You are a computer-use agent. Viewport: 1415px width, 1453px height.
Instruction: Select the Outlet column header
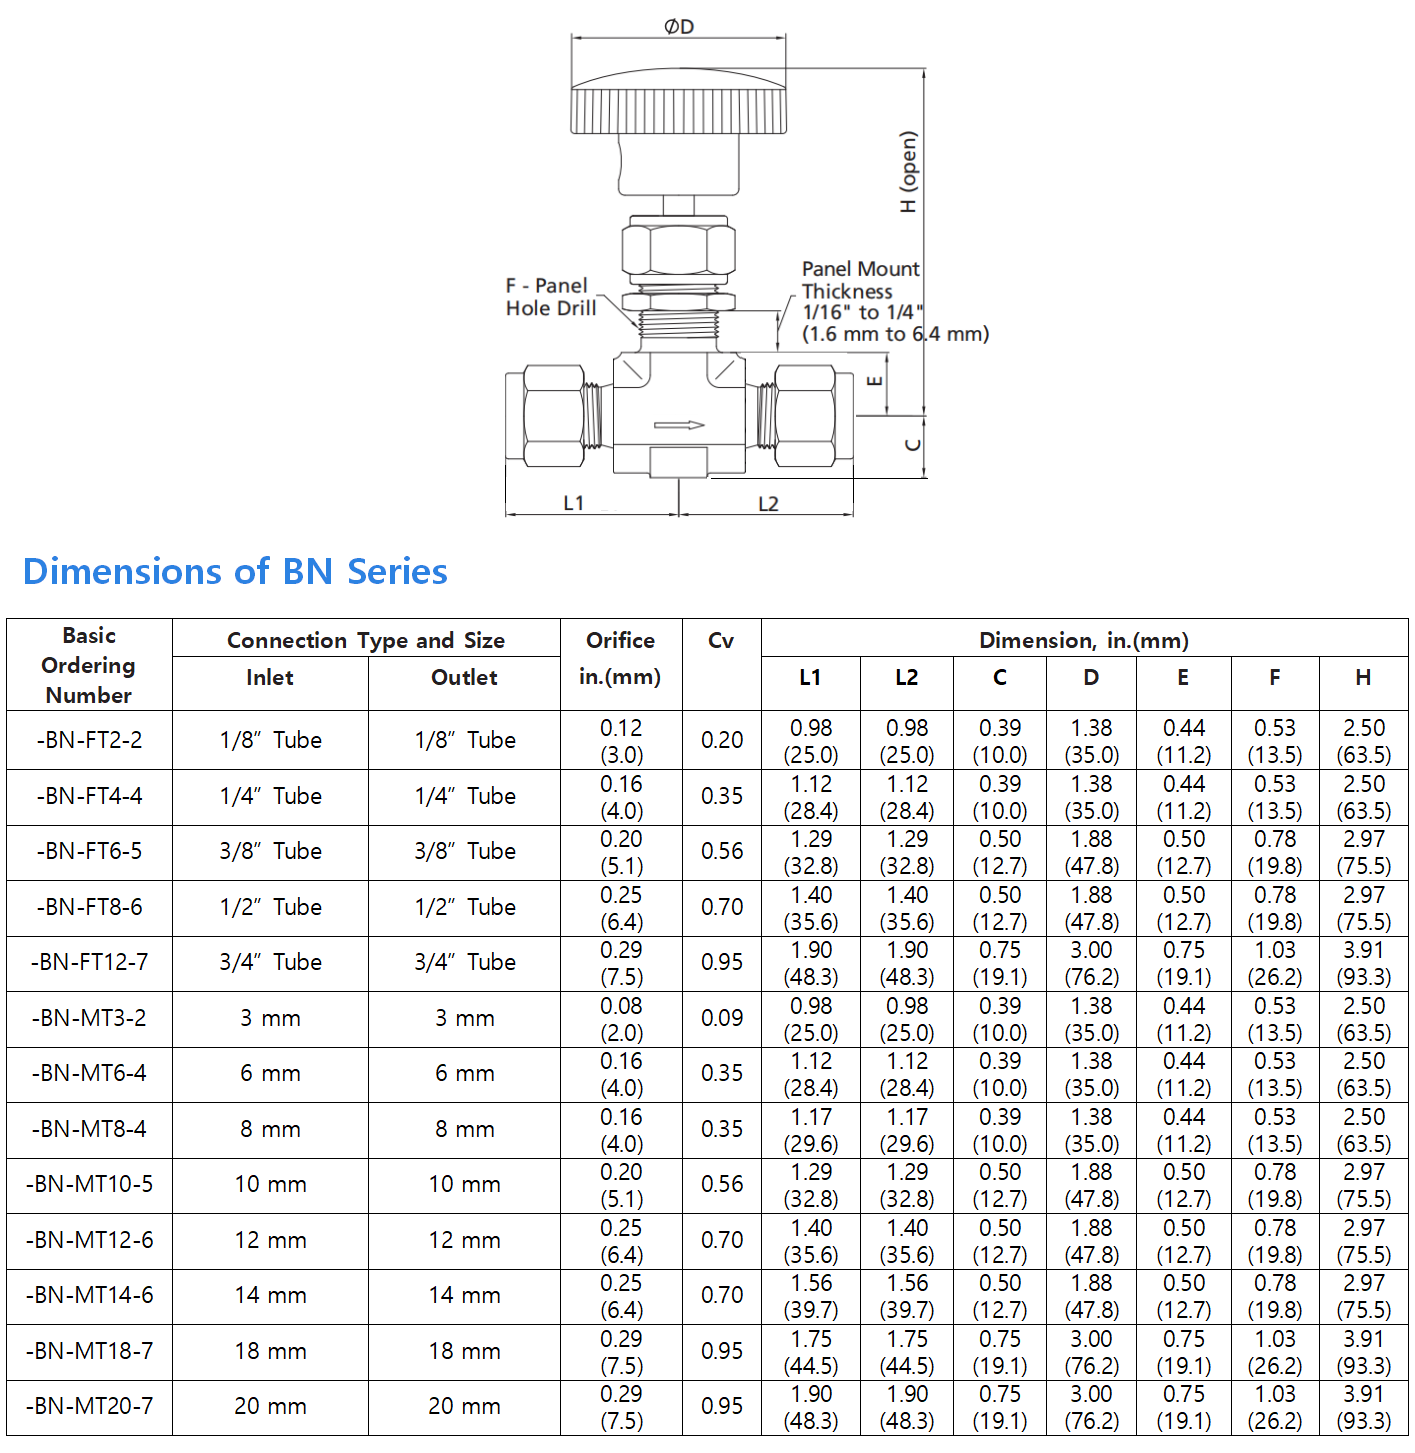464,678
